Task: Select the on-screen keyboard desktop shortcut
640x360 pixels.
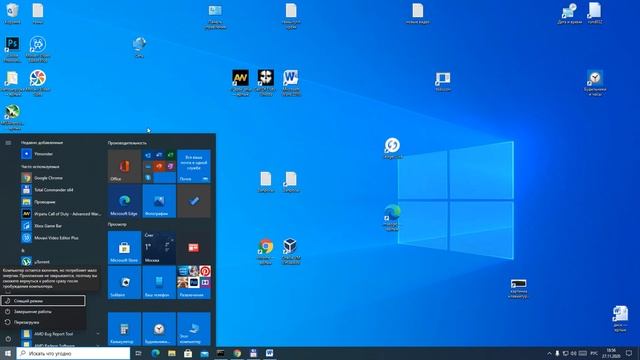Action: click(x=518, y=288)
